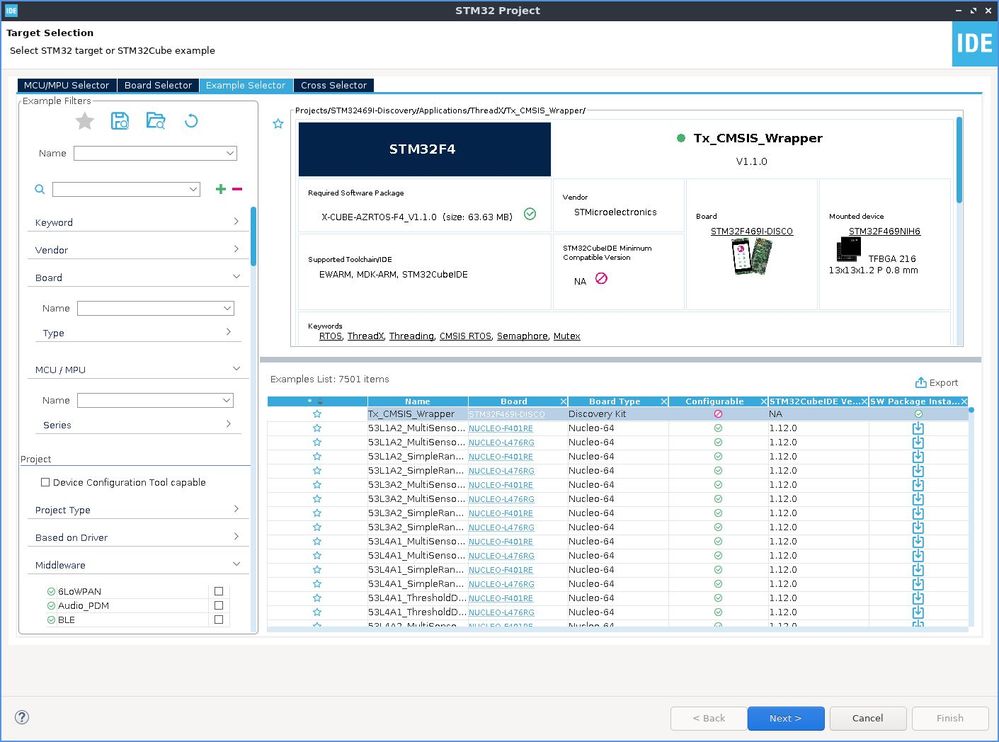Click the STM32F469NIH6 chip image
Viewport: 999px width, 742px height.
tap(849, 249)
